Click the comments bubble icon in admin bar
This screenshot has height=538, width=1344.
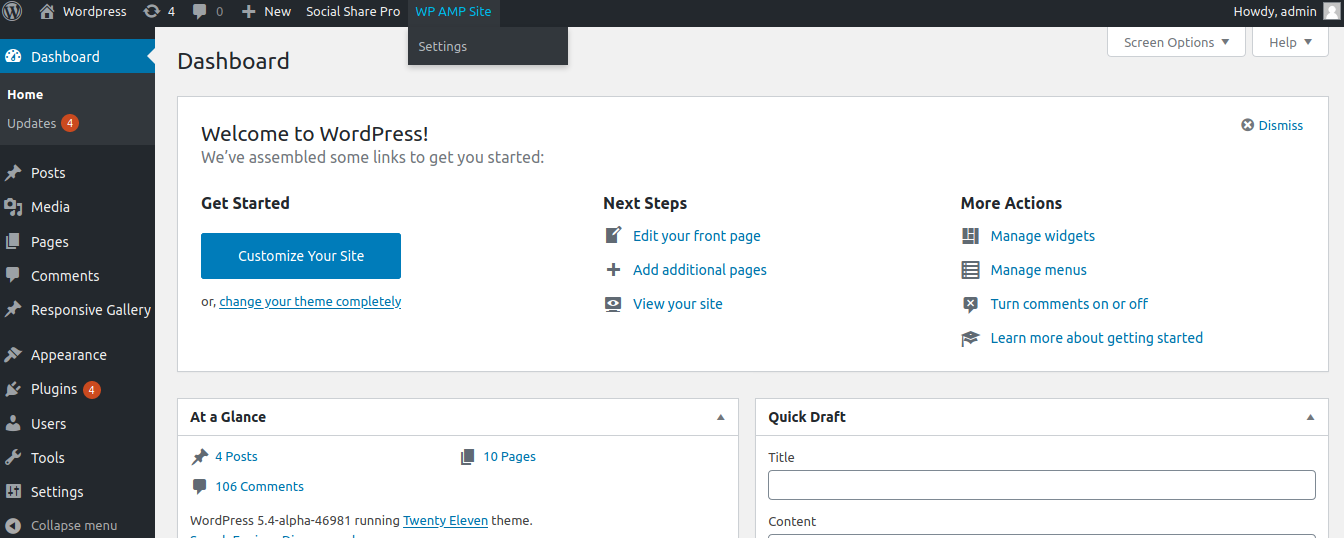coord(200,12)
